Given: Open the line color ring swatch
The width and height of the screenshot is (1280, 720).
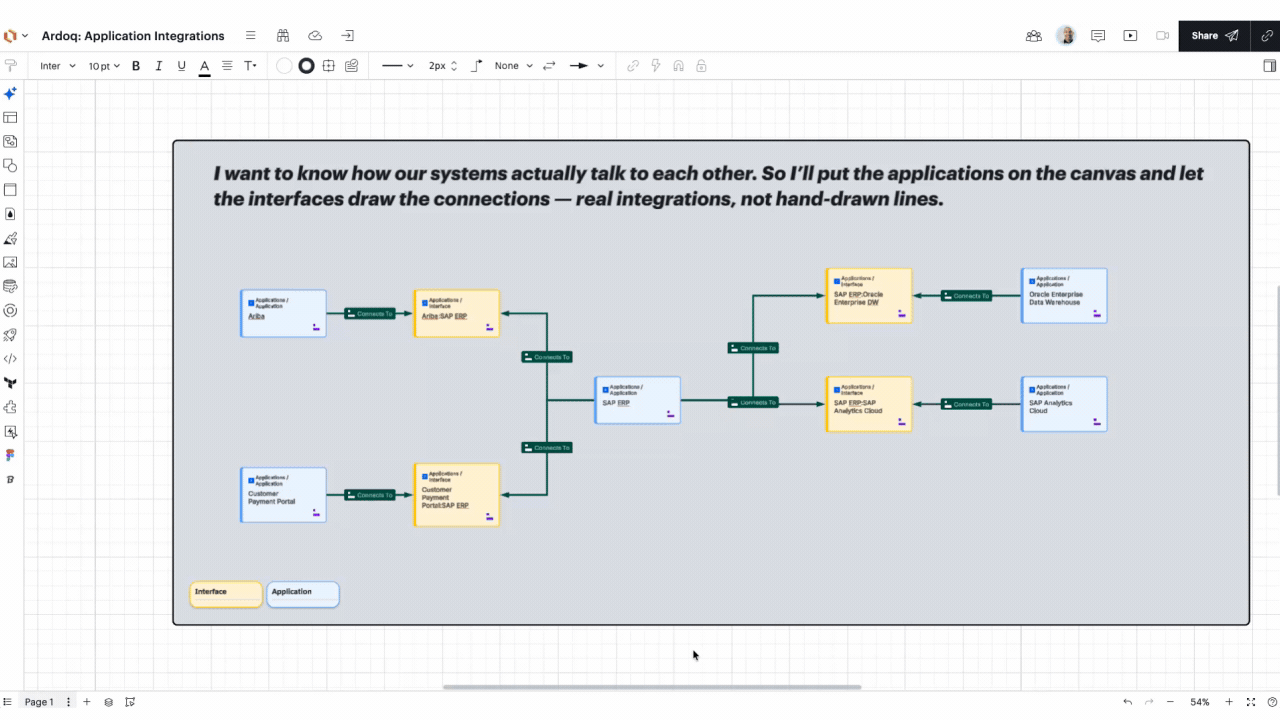Looking at the screenshot, I should tap(306, 66).
